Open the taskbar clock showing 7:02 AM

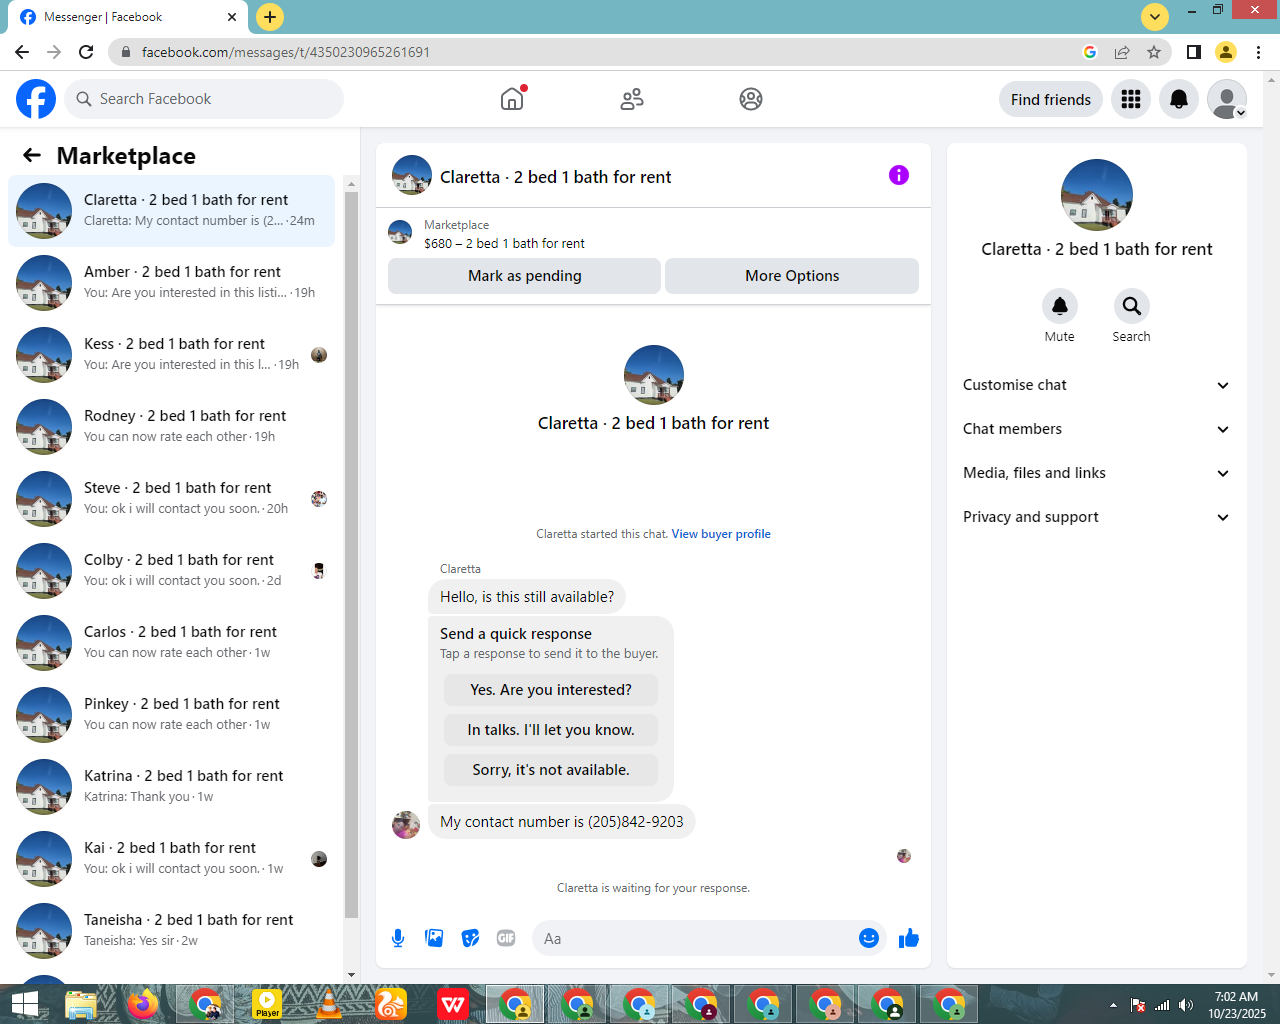(x=1236, y=1005)
